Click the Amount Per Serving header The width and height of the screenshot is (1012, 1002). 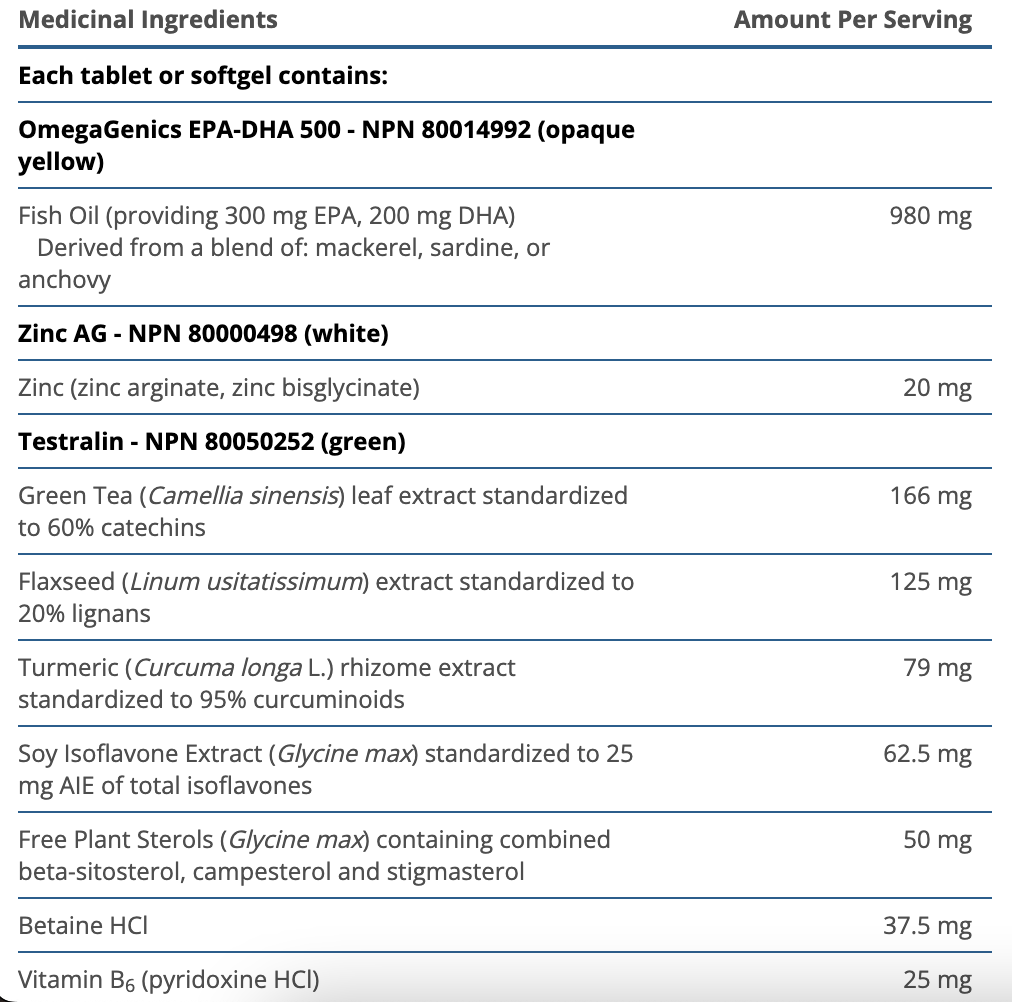[x=852, y=20]
